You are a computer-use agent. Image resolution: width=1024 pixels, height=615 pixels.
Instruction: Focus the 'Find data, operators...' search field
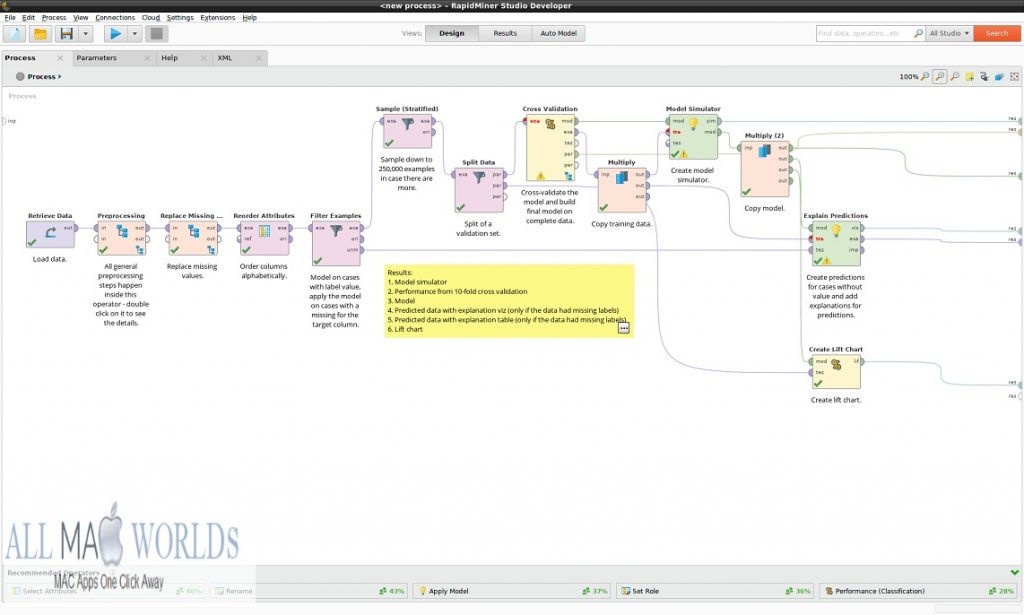pyautogui.click(x=865, y=33)
